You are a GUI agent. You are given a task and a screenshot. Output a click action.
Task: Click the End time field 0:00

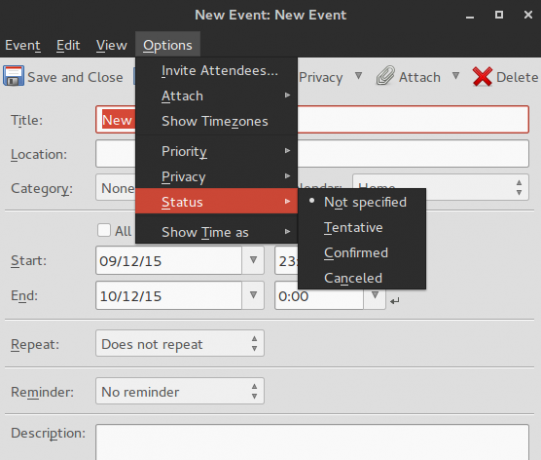[x=319, y=295]
